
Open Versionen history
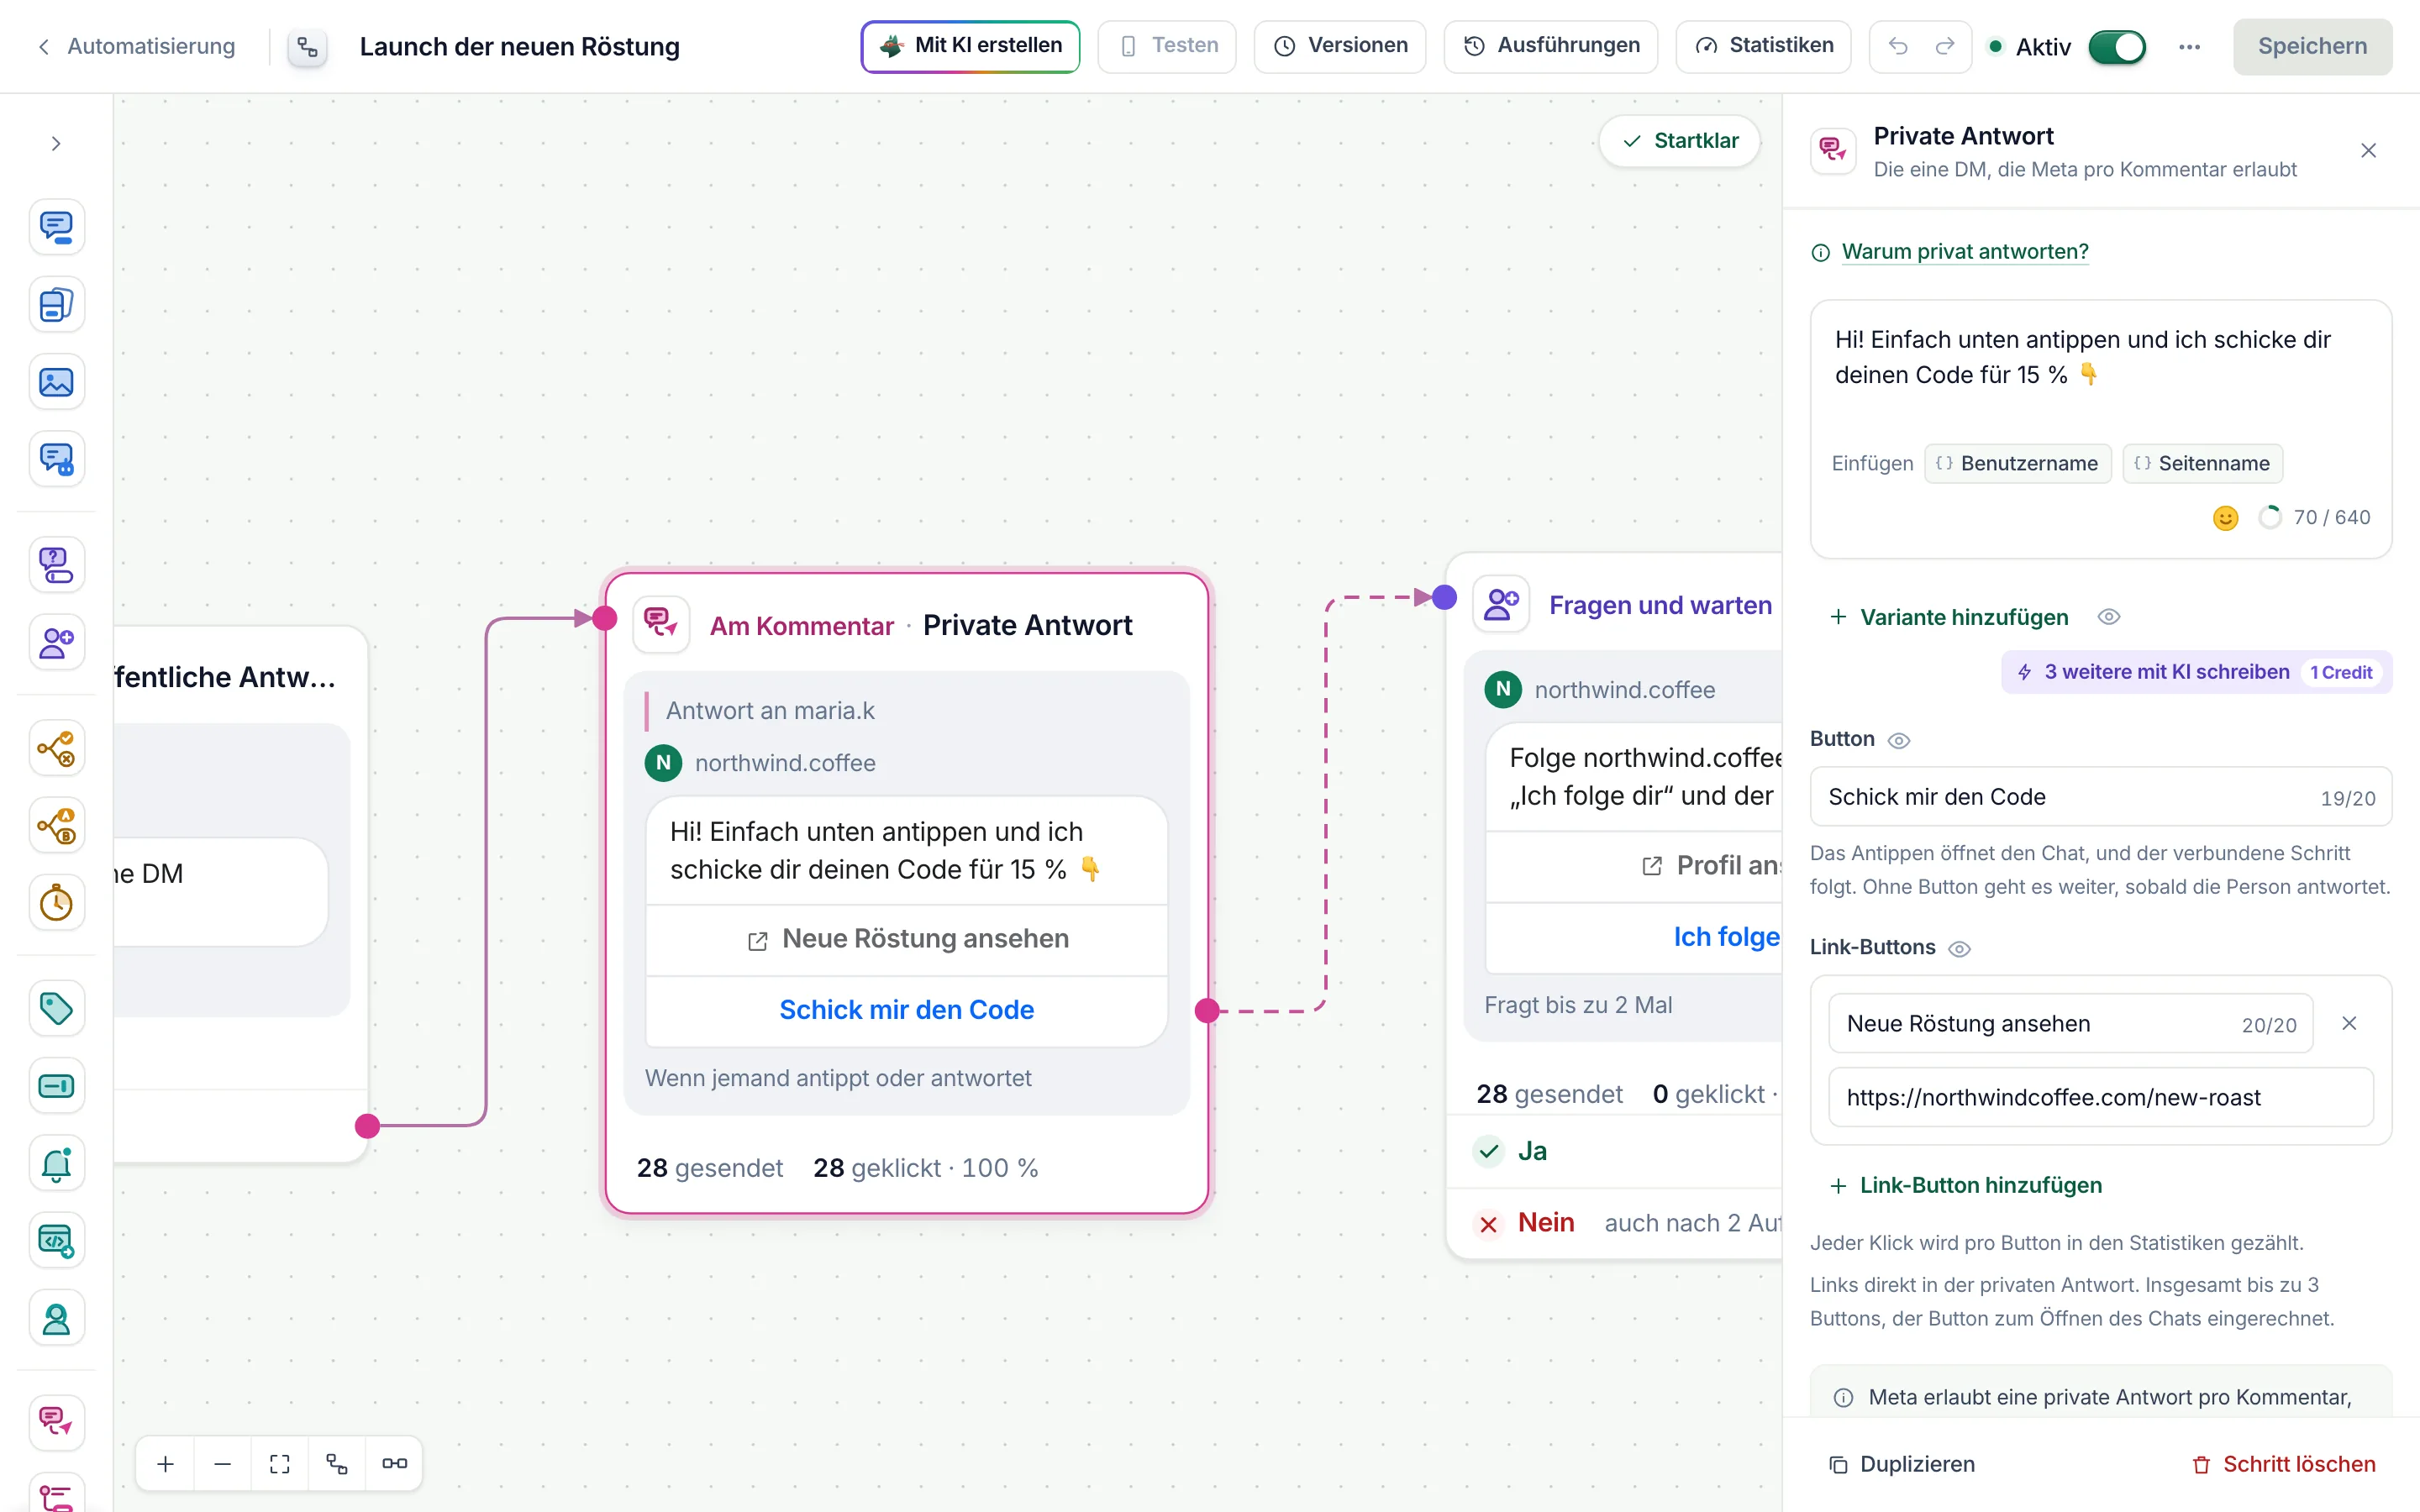[x=1340, y=46]
